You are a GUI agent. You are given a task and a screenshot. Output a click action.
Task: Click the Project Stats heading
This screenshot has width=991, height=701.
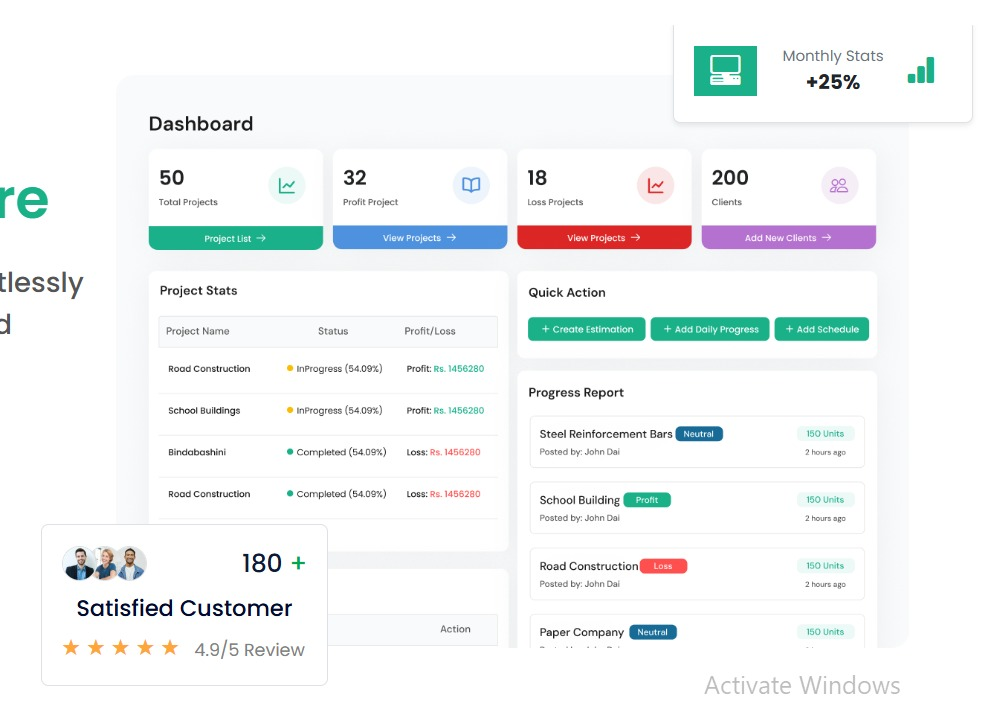(x=198, y=291)
